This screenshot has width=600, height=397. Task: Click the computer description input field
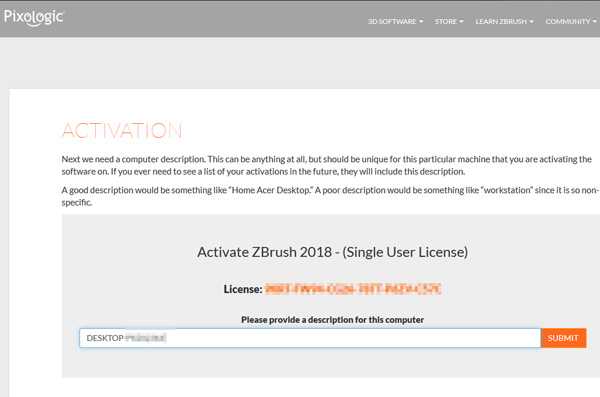pos(310,338)
